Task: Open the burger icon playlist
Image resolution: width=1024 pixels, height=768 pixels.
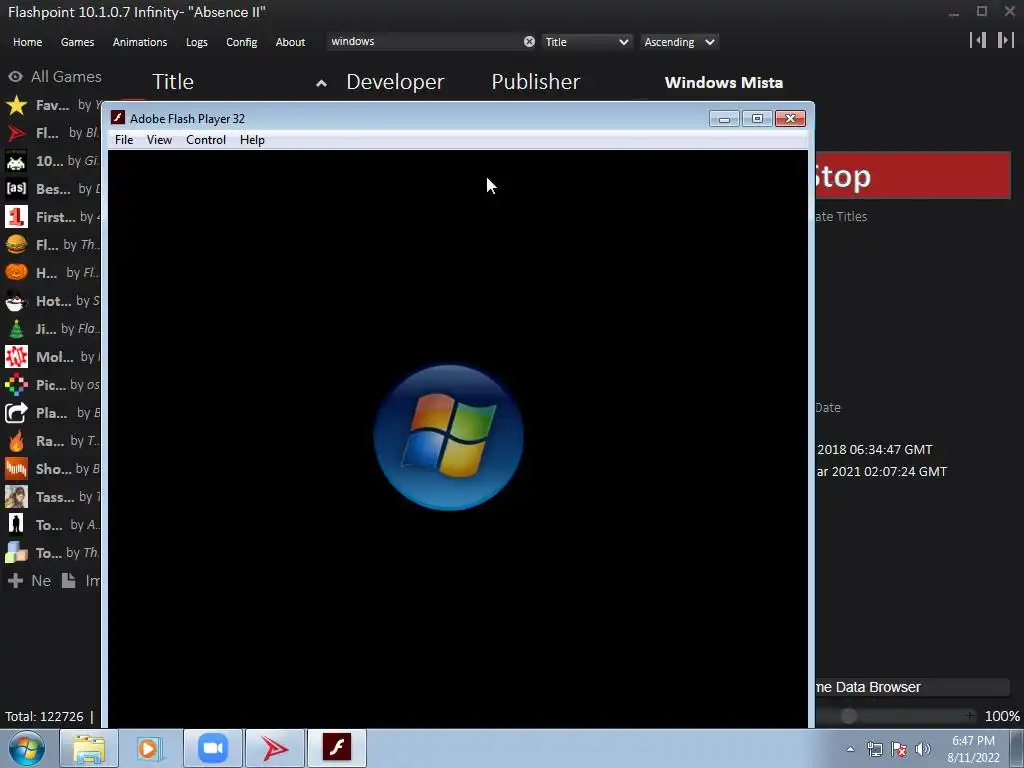Action: point(16,245)
